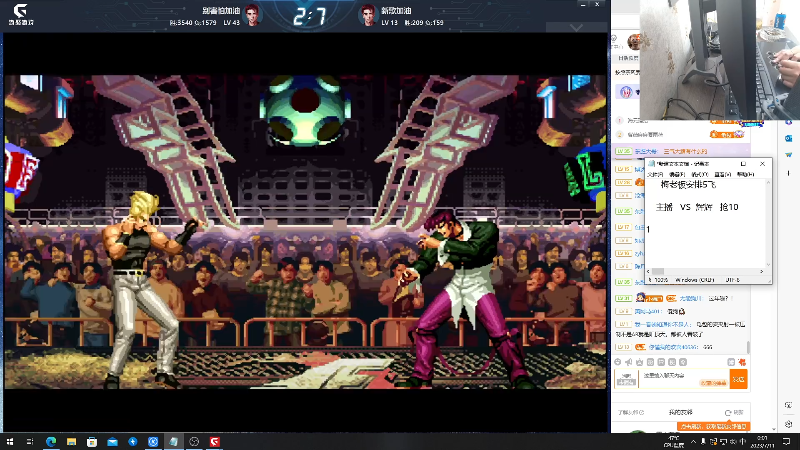
Task: Click the right player's avatar in the score bar
Action: click(367, 15)
